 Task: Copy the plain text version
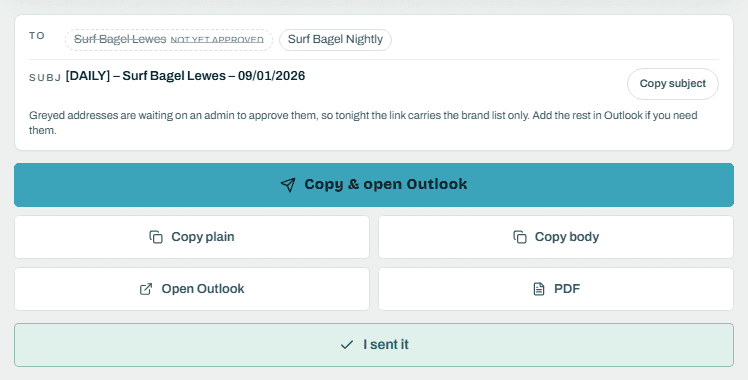pyautogui.click(x=192, y=237)
